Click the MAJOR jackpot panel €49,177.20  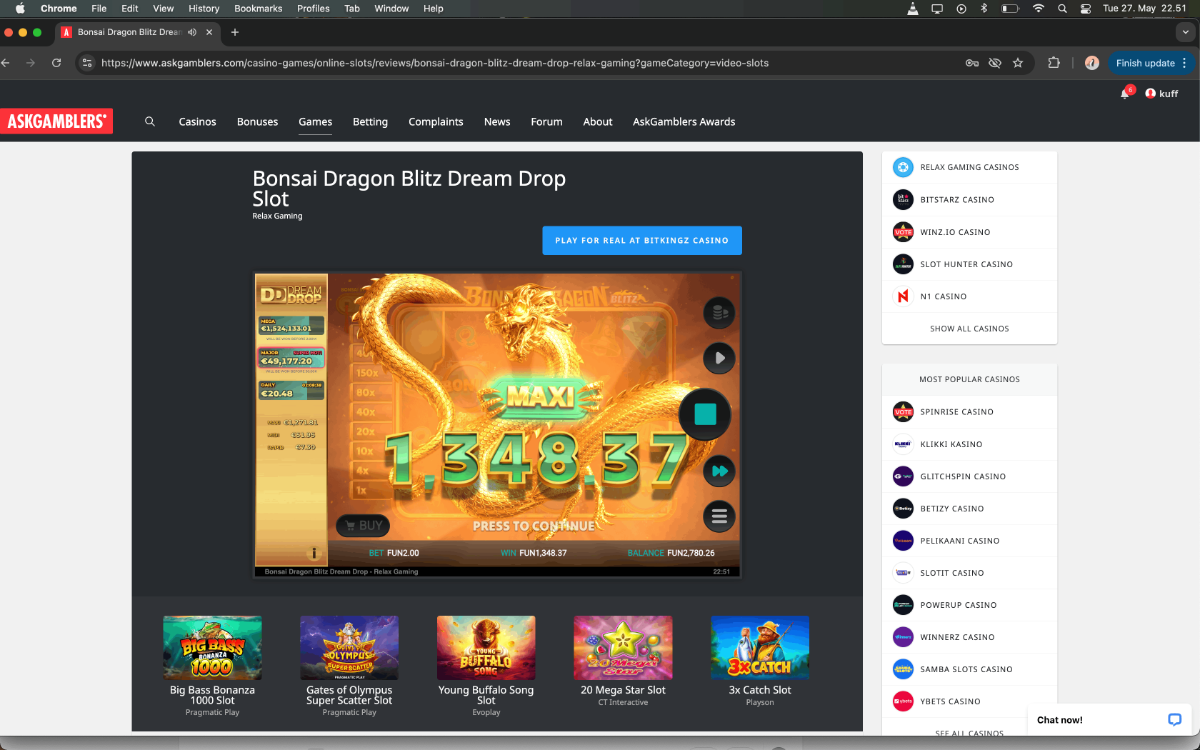tap(290, 357)
